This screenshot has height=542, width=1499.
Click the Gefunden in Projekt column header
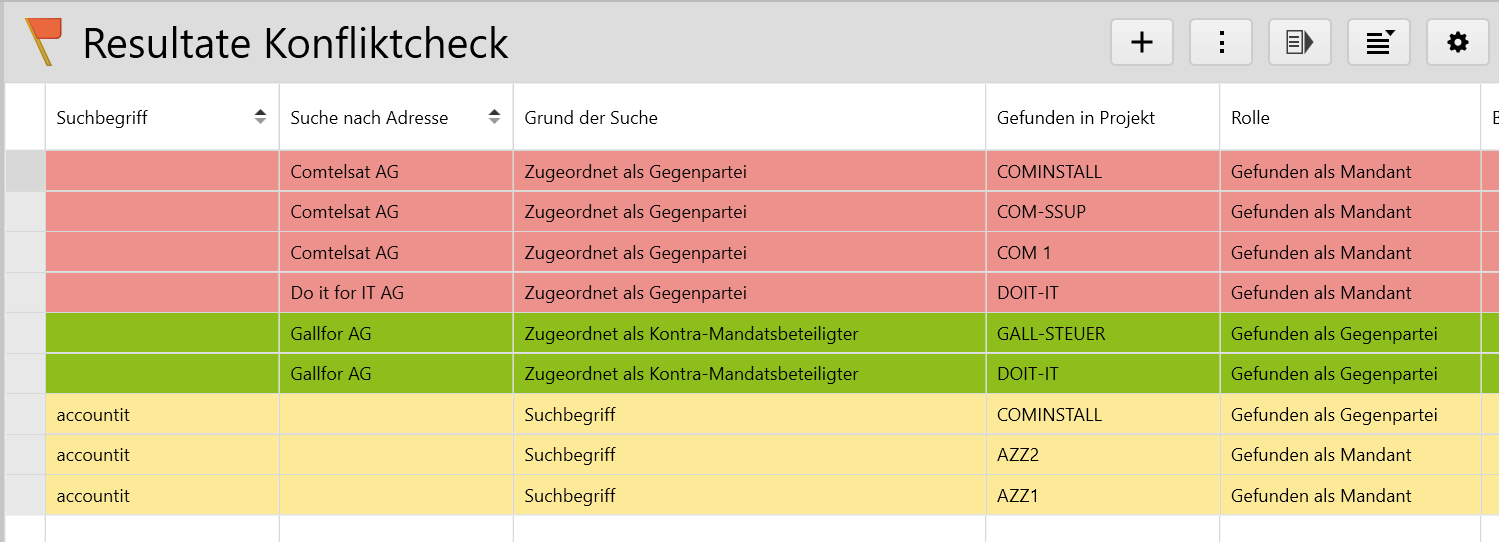[1075, 118]
